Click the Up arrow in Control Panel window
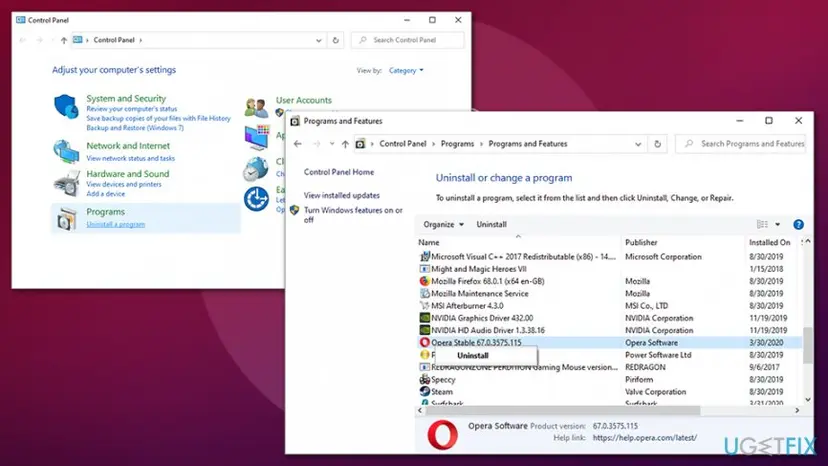Image resolution: width=828 pixels, height=466 pixels. coord(64,40)
